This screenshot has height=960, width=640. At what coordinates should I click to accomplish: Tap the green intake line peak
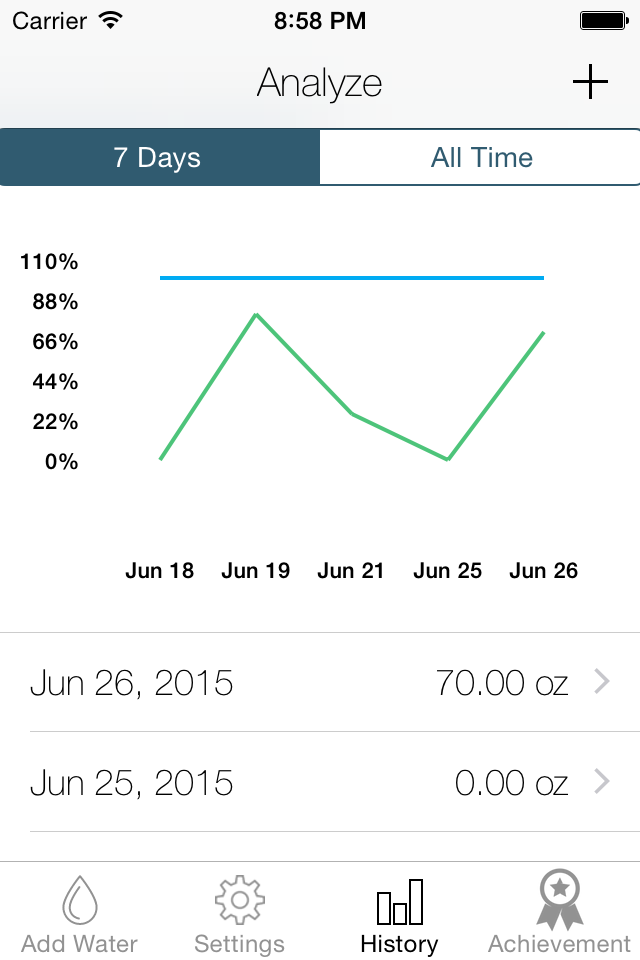[x=256, y=315]
